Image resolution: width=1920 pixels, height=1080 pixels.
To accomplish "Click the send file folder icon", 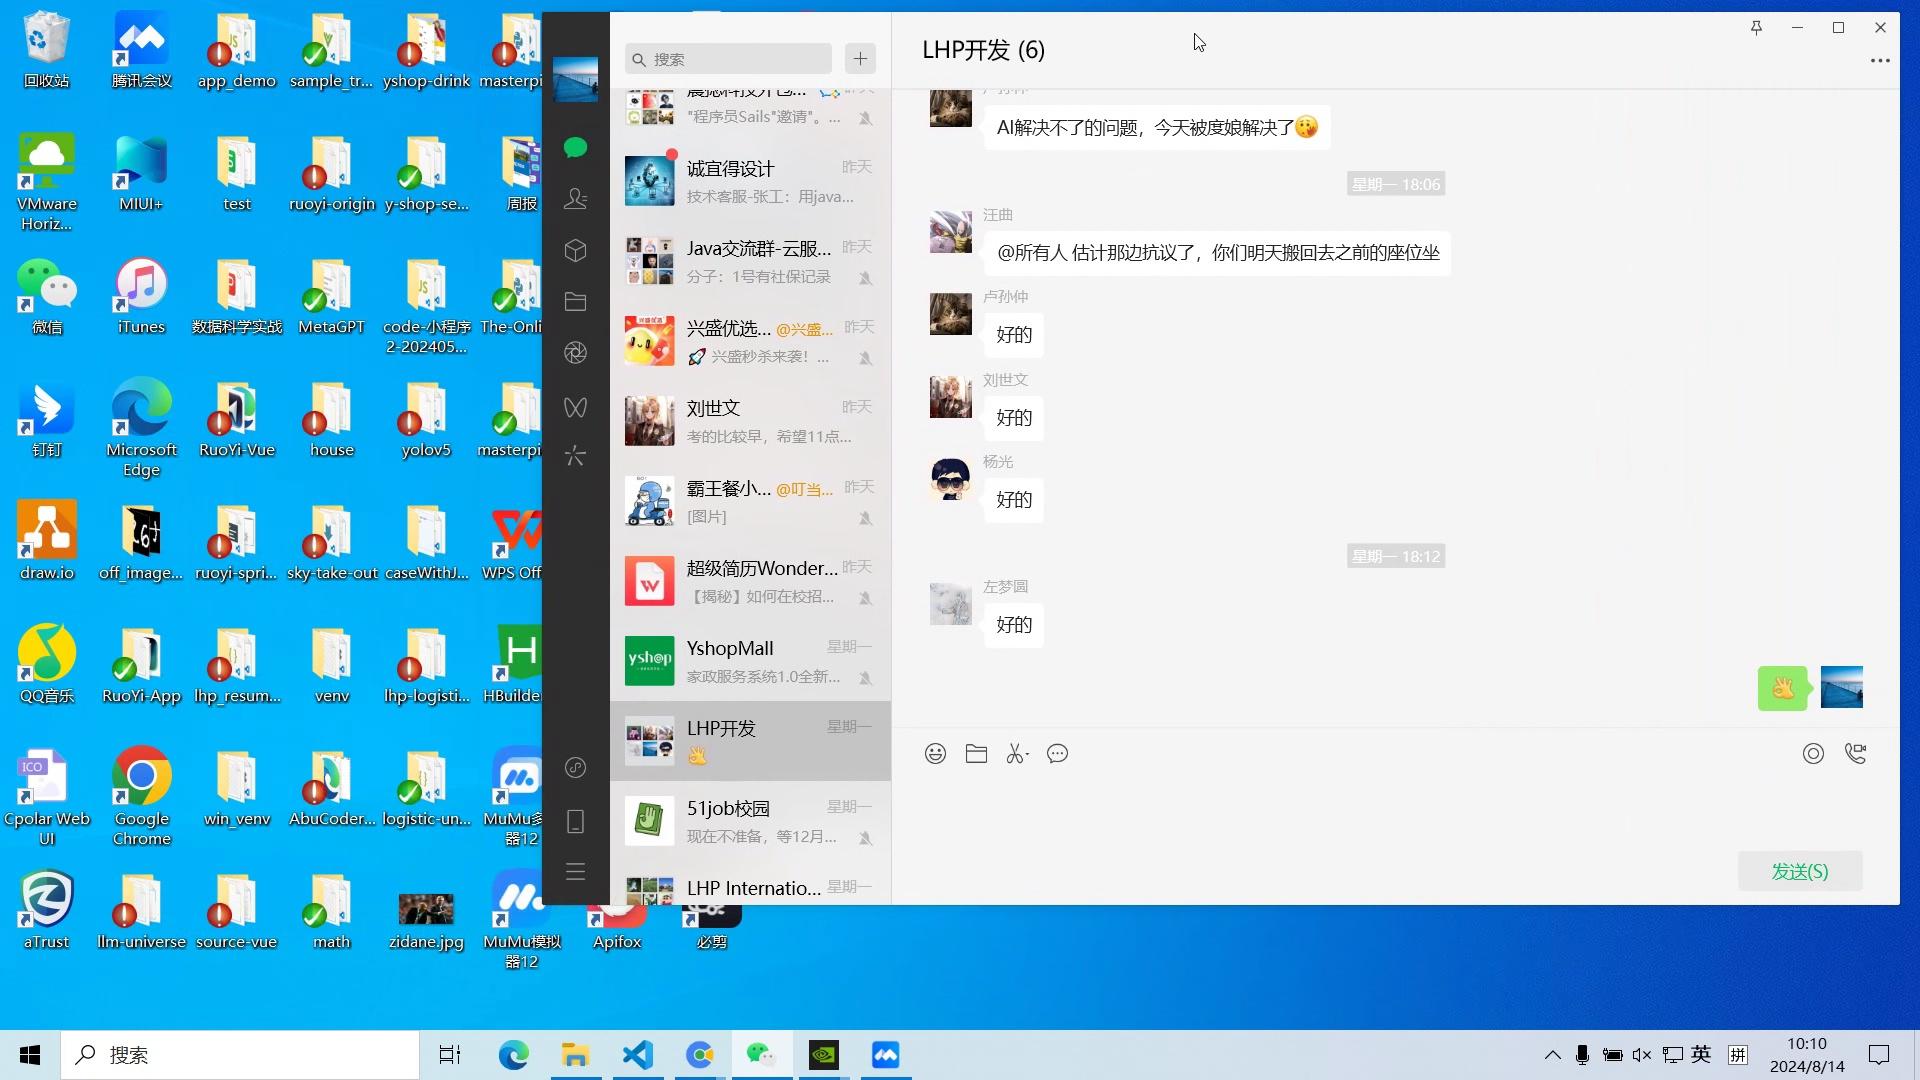I will pyautogui.click(x=976, y=754).
